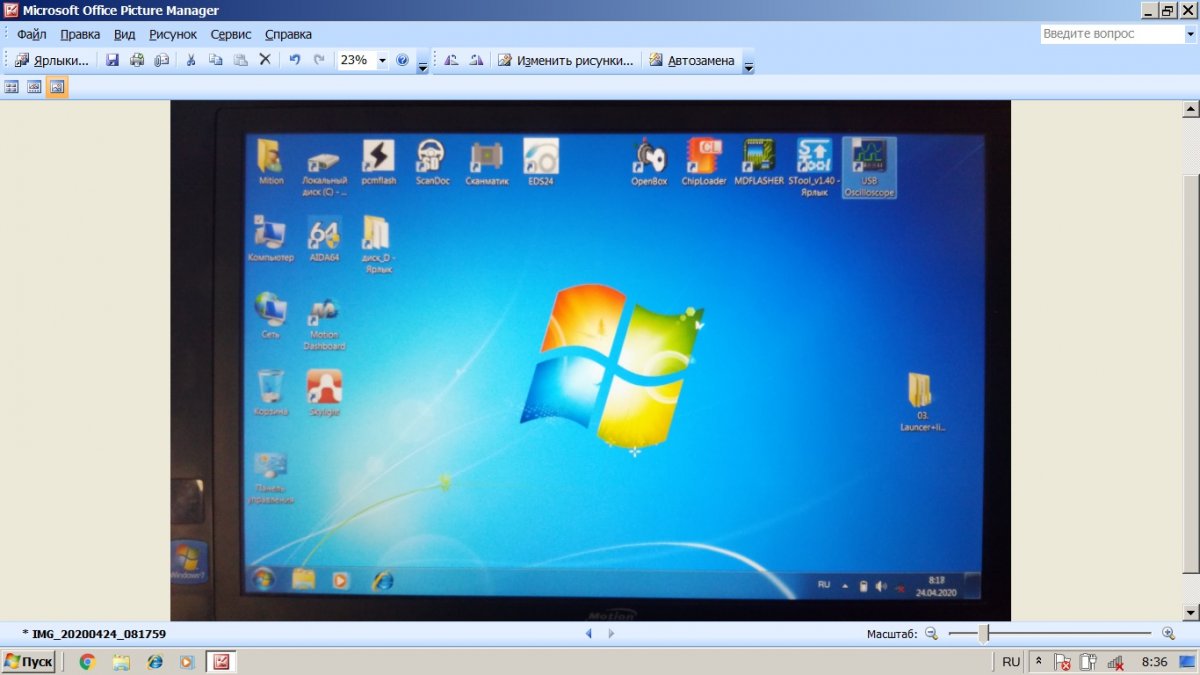The width and height of the screenshot is (1200, 675).
Task: Switch to thumbnail view icon
Action: tap(12, 87)
